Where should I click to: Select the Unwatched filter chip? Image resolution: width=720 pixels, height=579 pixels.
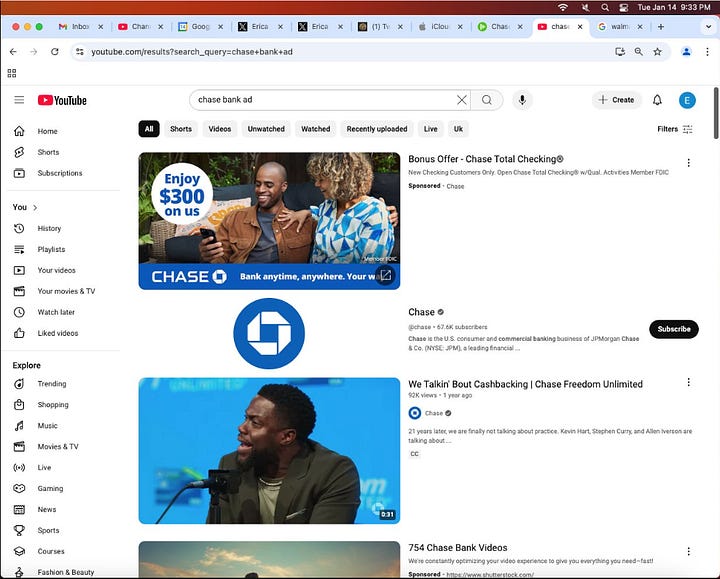coord(266,129)
